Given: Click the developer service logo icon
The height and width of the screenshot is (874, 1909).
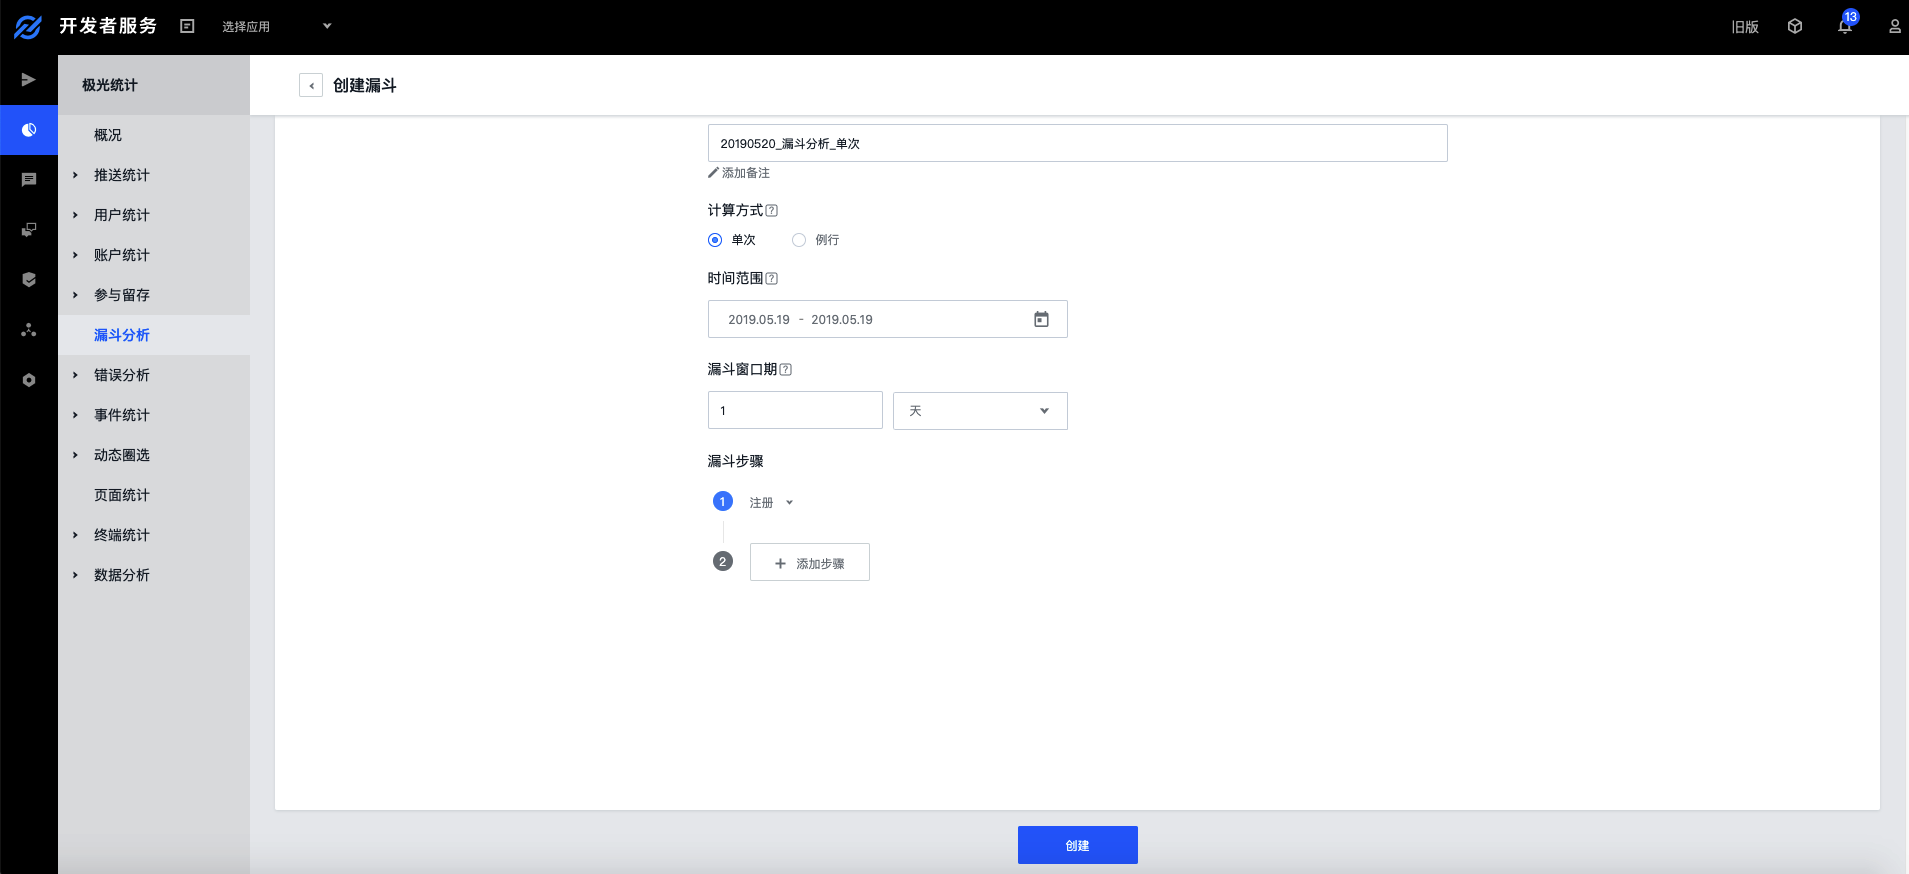Looking at the screenshot, I should point(28,27).
